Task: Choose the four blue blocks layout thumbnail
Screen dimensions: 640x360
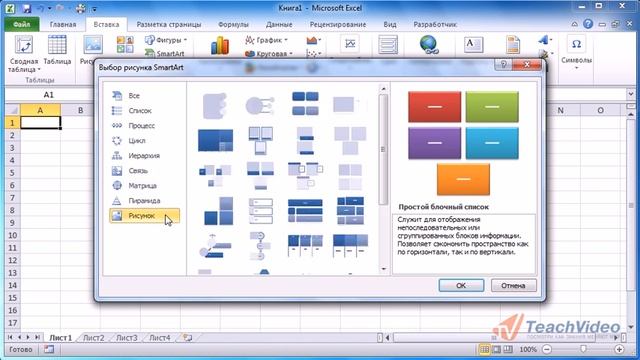Action: (305, 103)
